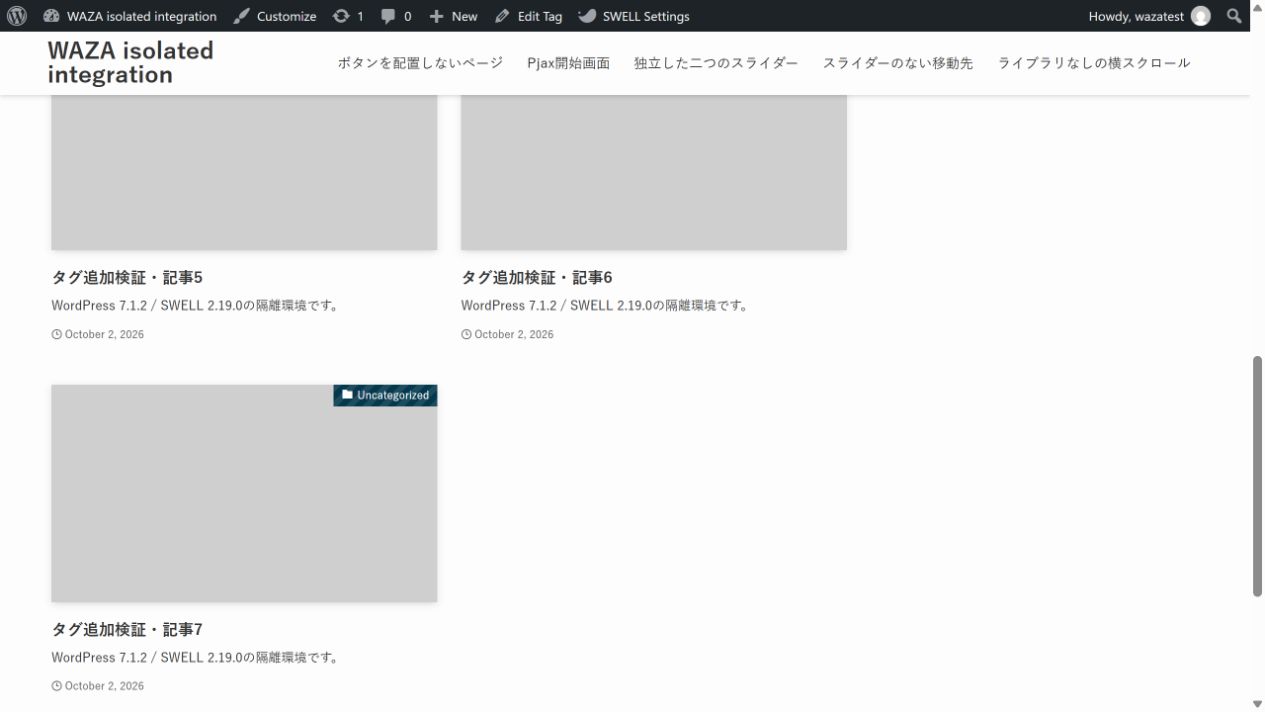Click the October 2, 2026 date under 記事7
Viewport: 1265px width, 712px height.
104,686
